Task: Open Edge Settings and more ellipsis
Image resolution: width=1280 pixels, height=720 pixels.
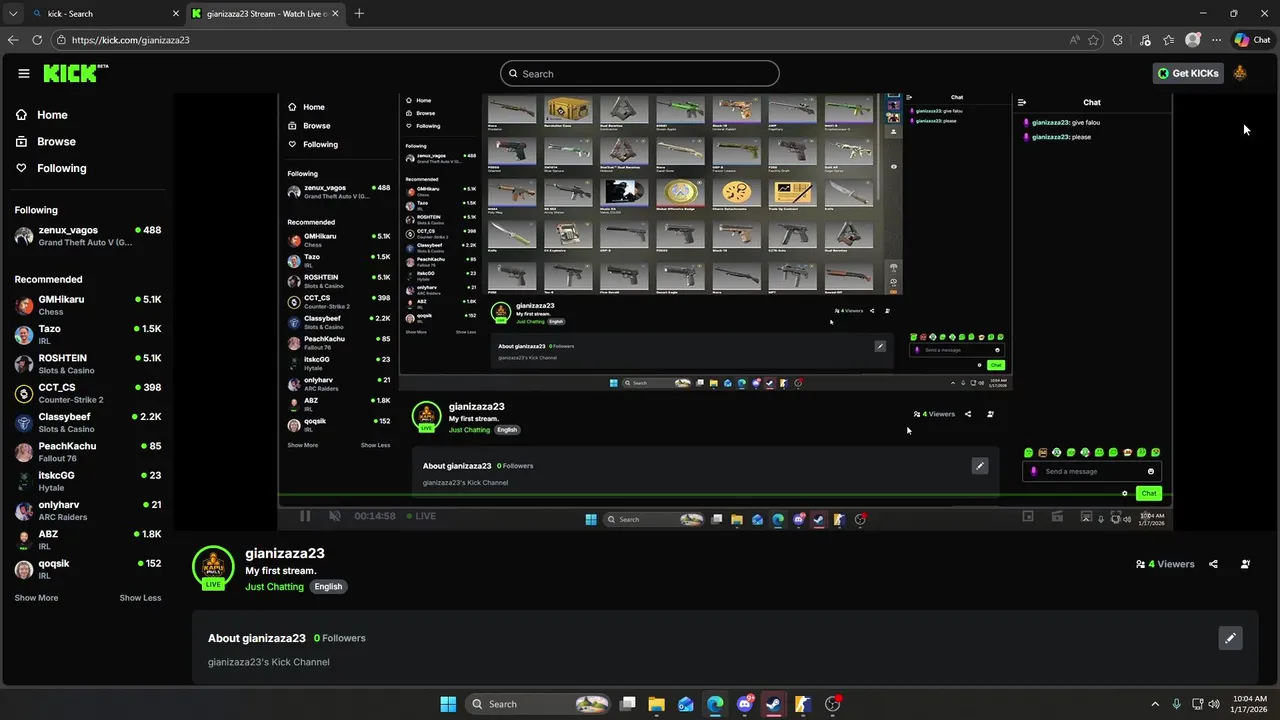Action: [x=1216, y=40]
